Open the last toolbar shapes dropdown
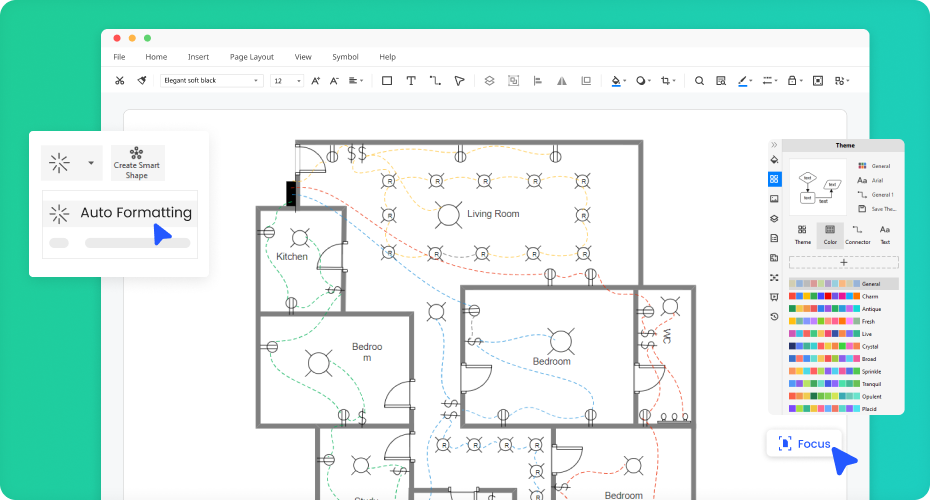This screenshot has width=930, height=500. [842, 81]
